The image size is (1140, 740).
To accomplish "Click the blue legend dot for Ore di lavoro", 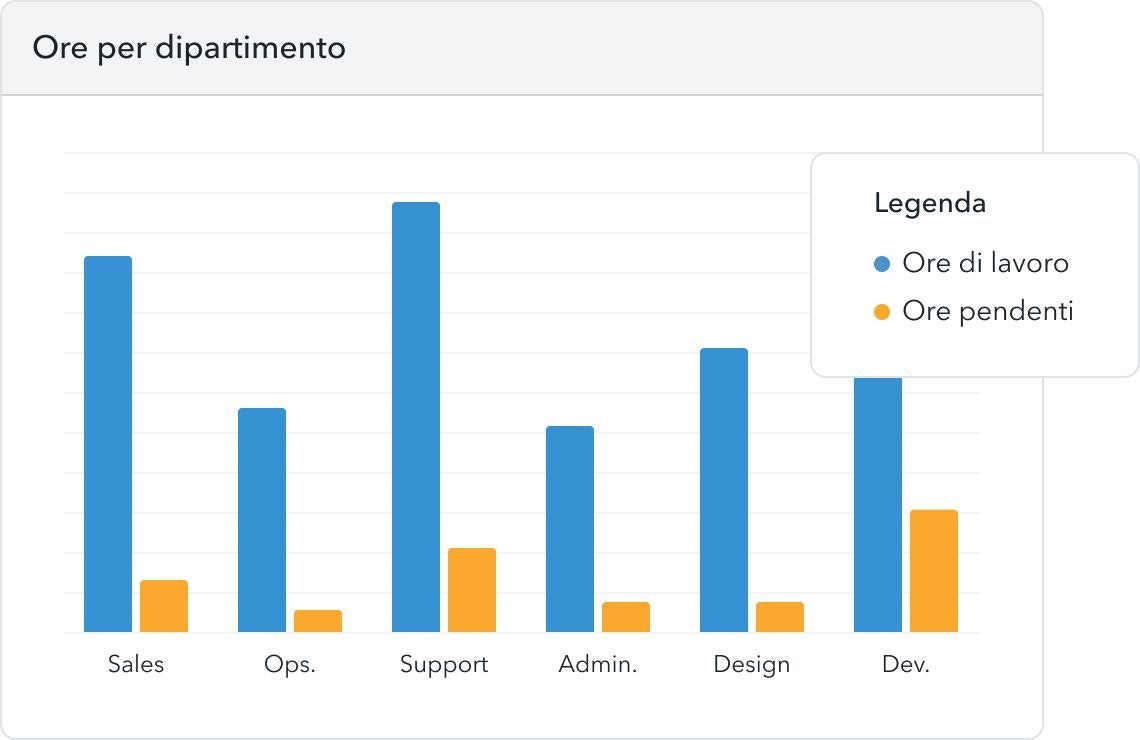I will pyautogui.click(x=882, y=264).
